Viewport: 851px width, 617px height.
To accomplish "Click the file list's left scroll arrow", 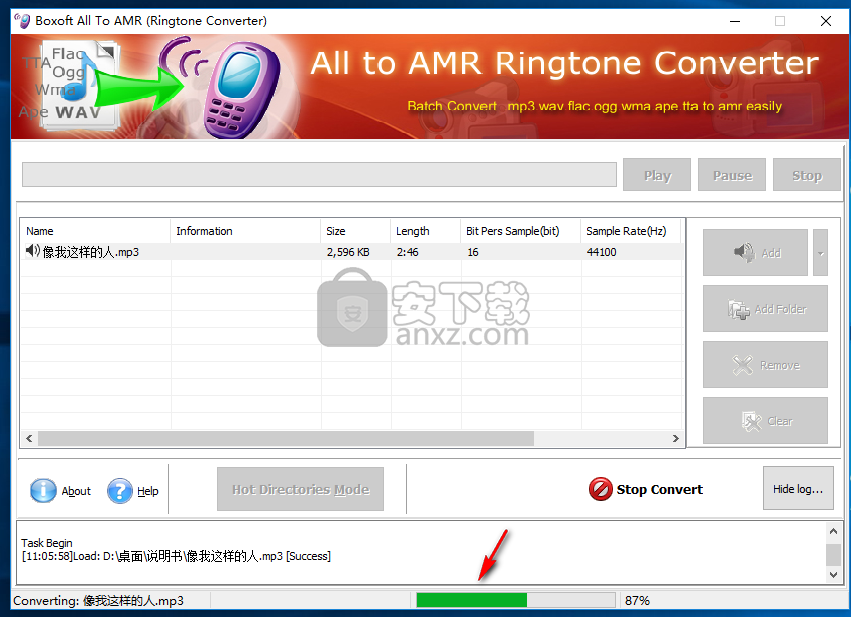I will pos(29,438).
